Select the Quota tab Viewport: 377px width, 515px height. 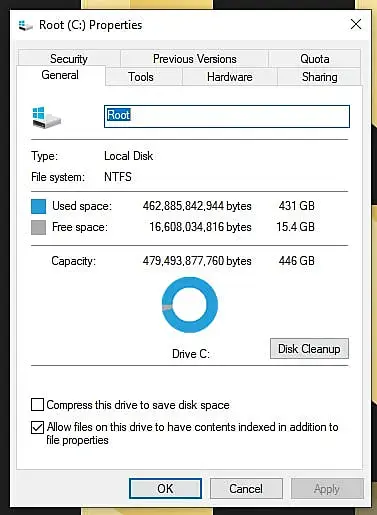click(x=315, y=59)
